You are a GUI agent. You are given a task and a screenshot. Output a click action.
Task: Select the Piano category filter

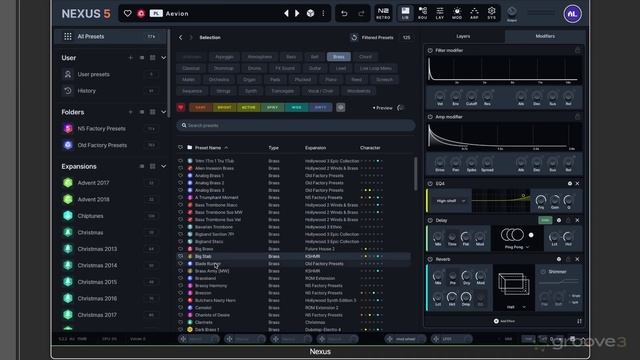tap(331, 80)
